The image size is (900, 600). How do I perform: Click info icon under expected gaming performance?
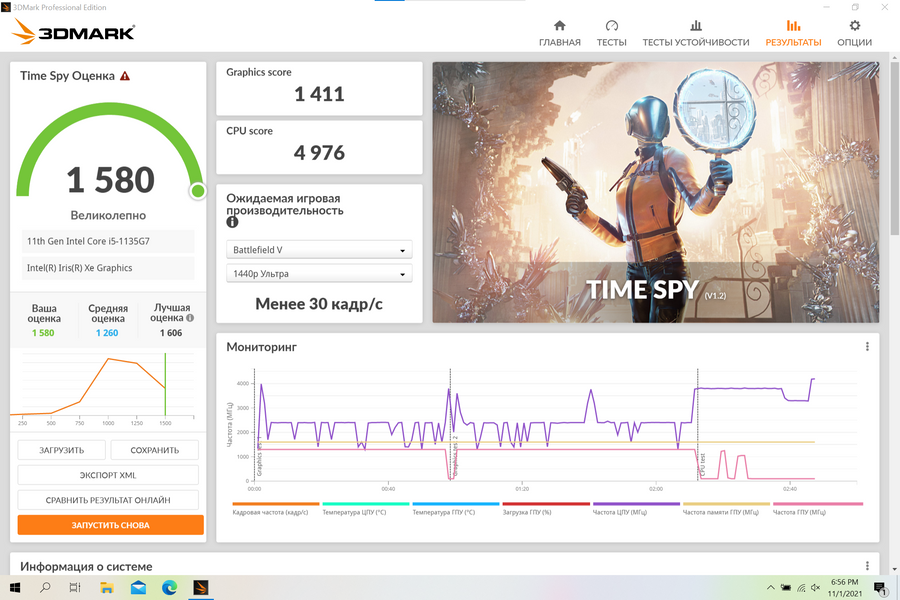tap(232, 222)
